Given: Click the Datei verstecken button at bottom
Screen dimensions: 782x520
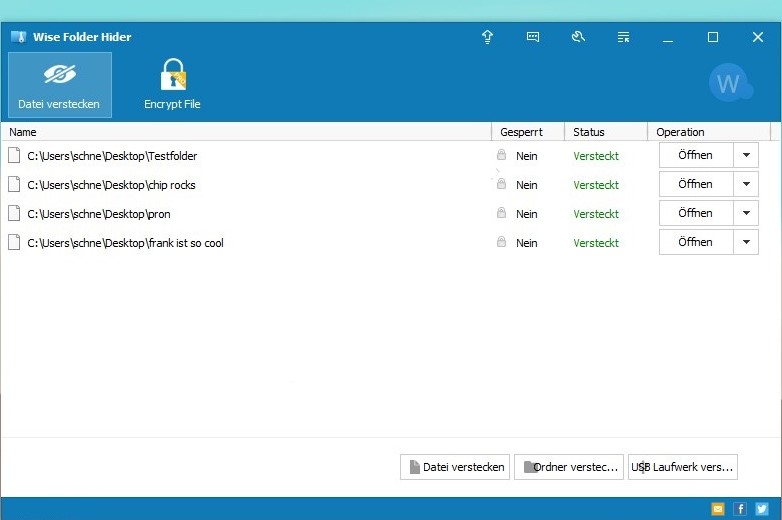Looking at the screenshot, I should [455, 467].
